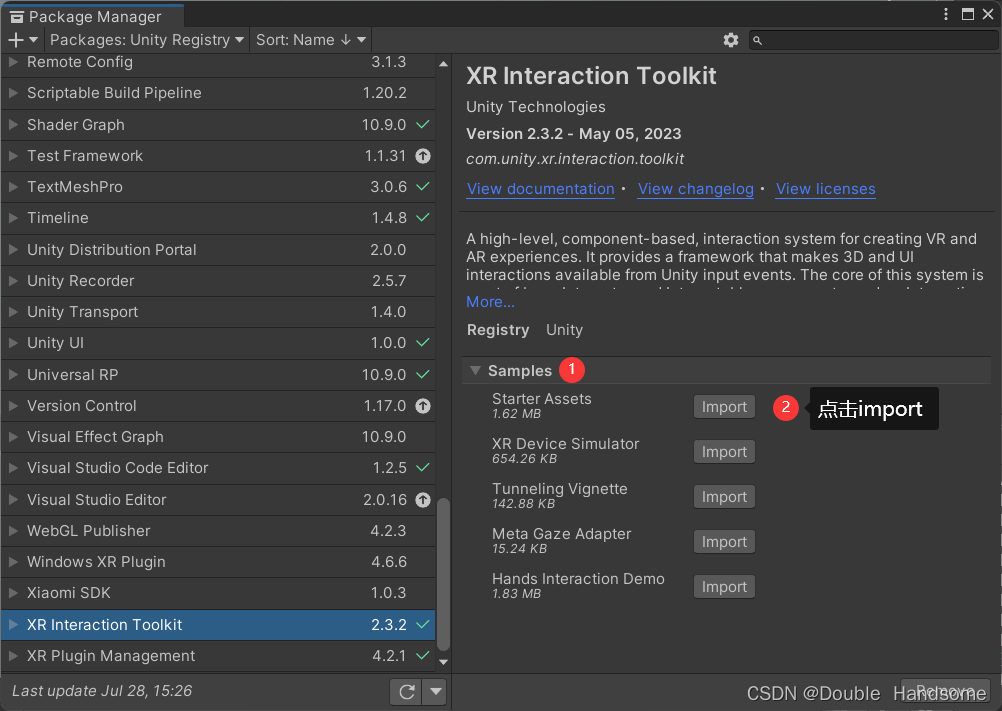Open the dropdown arrow beside refresh button
This screenshot has height=711, width=1002.
435,691
